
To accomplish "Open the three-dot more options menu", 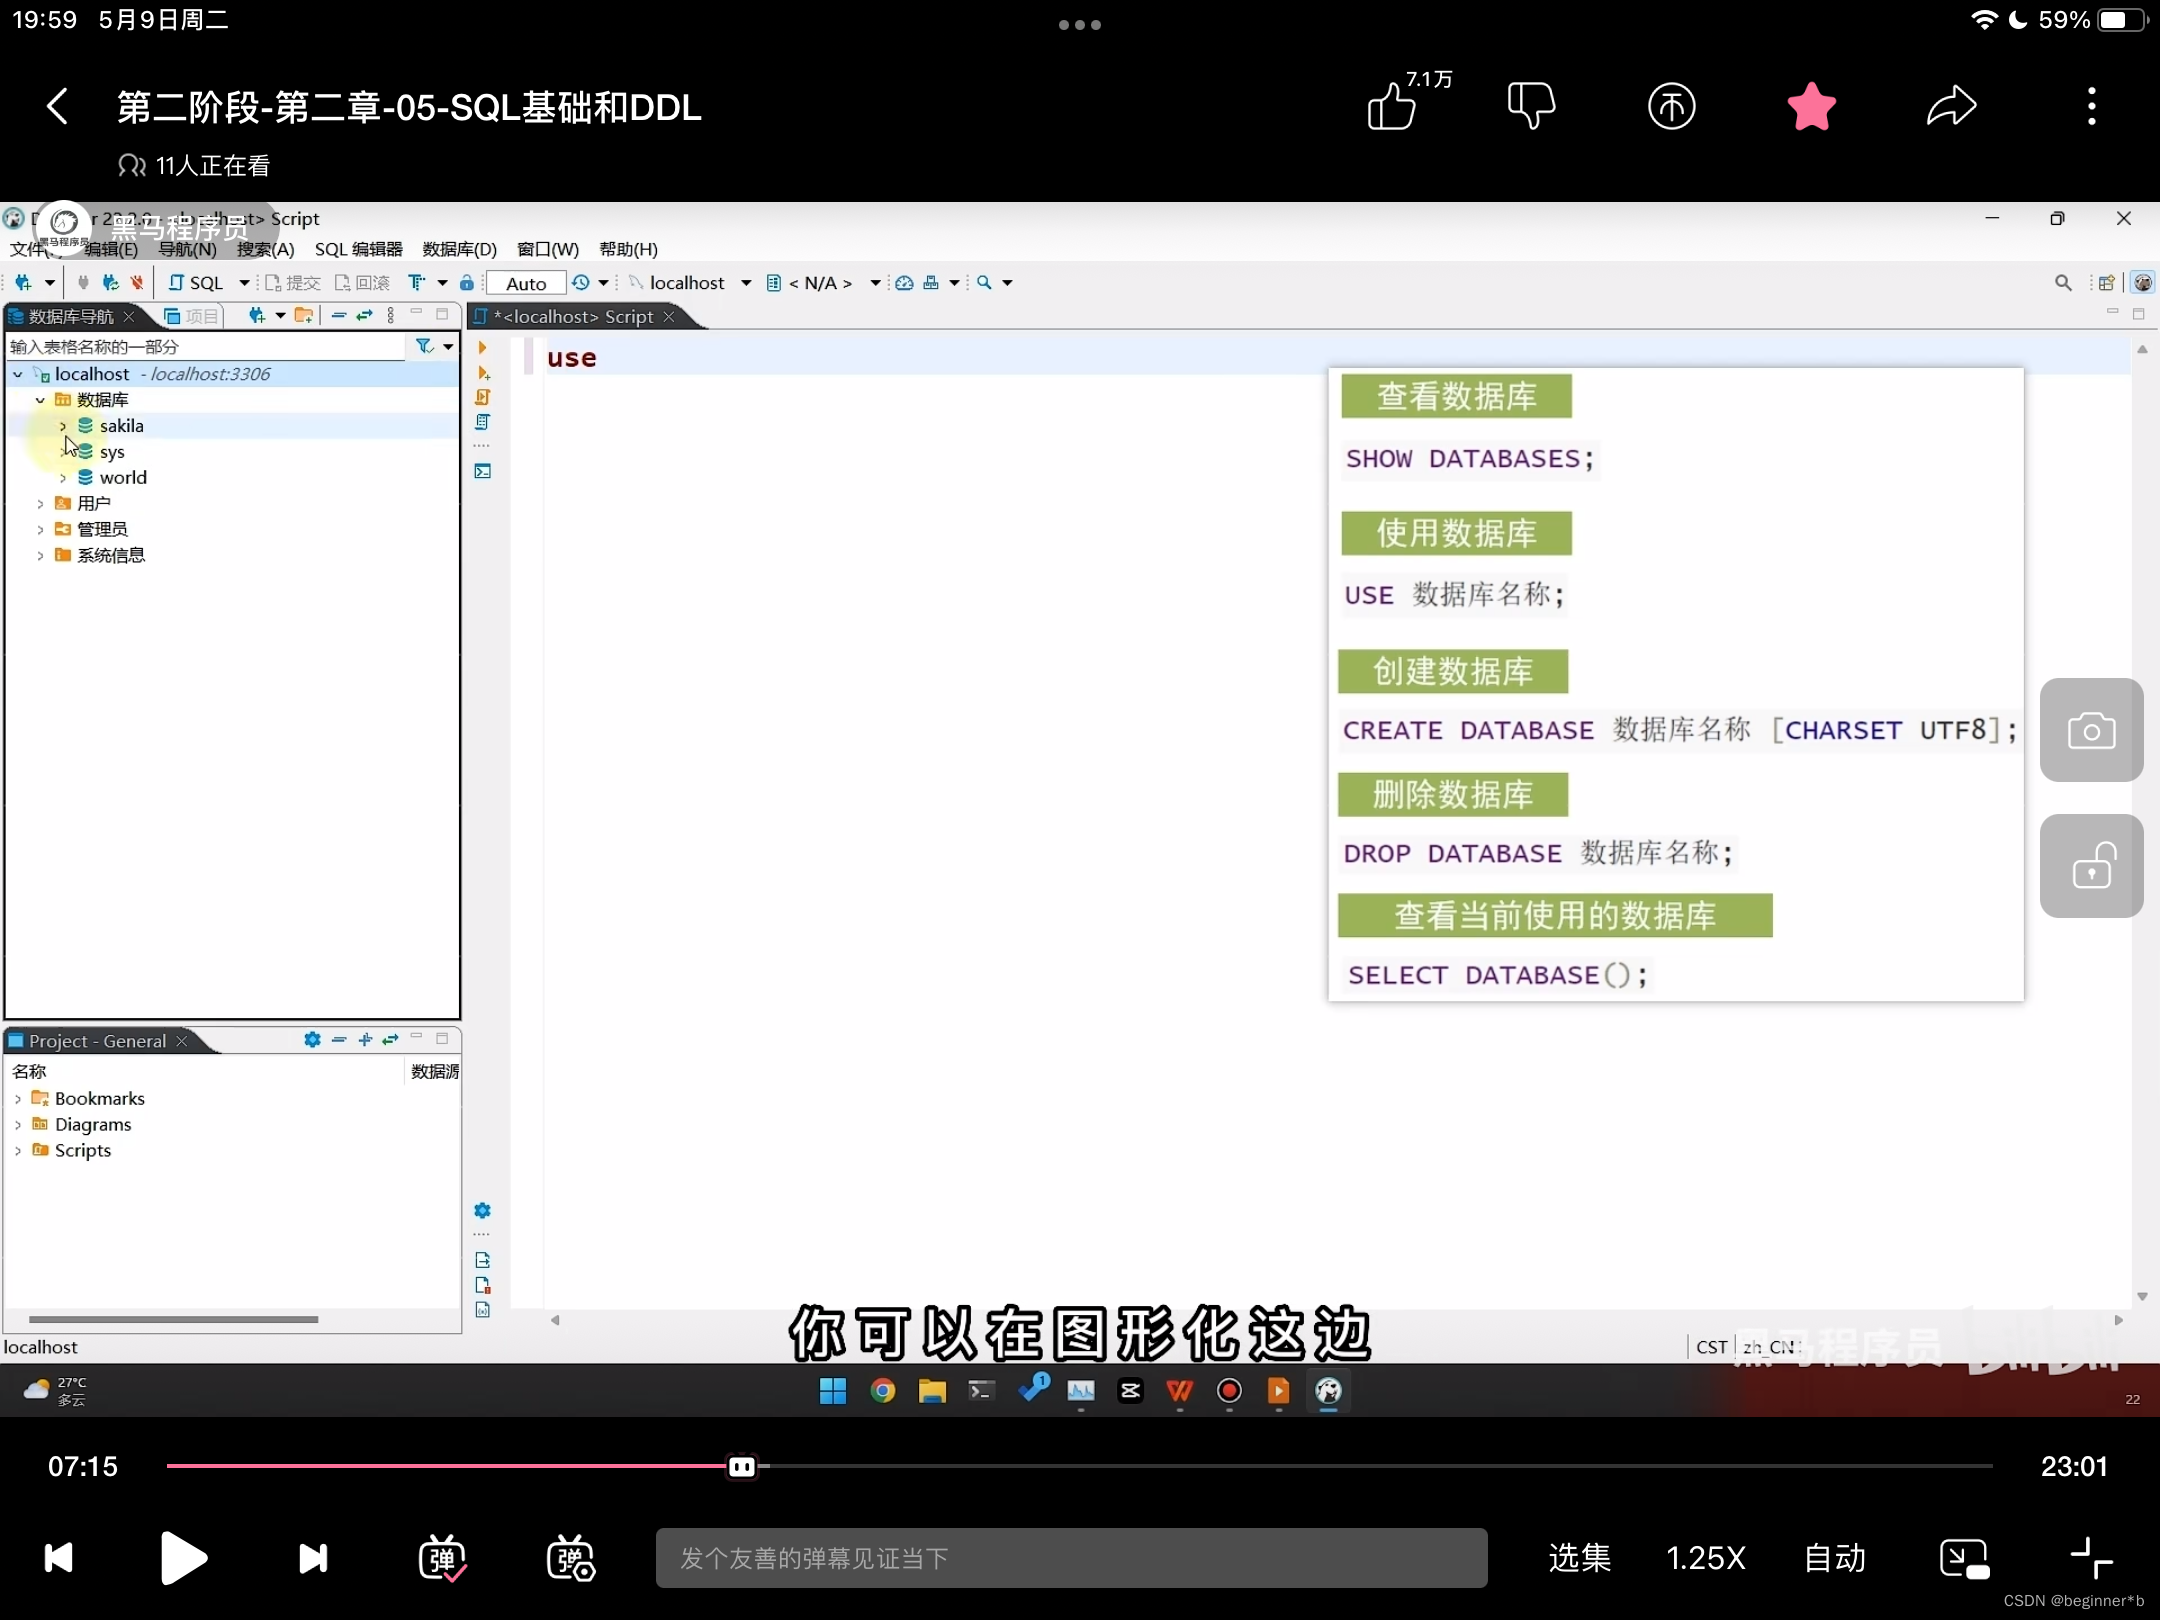I will click(2091, 106).
